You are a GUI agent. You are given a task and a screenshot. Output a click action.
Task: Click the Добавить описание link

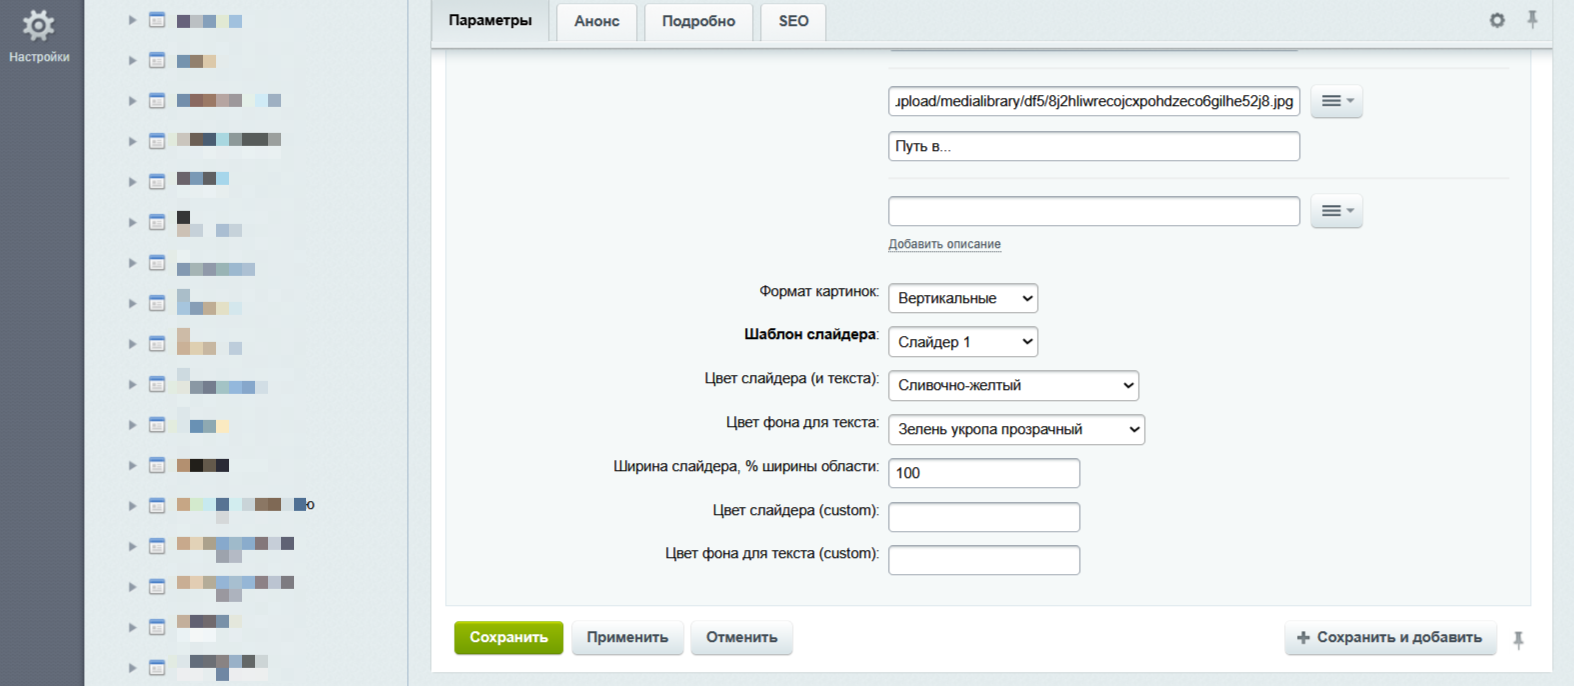944,244
